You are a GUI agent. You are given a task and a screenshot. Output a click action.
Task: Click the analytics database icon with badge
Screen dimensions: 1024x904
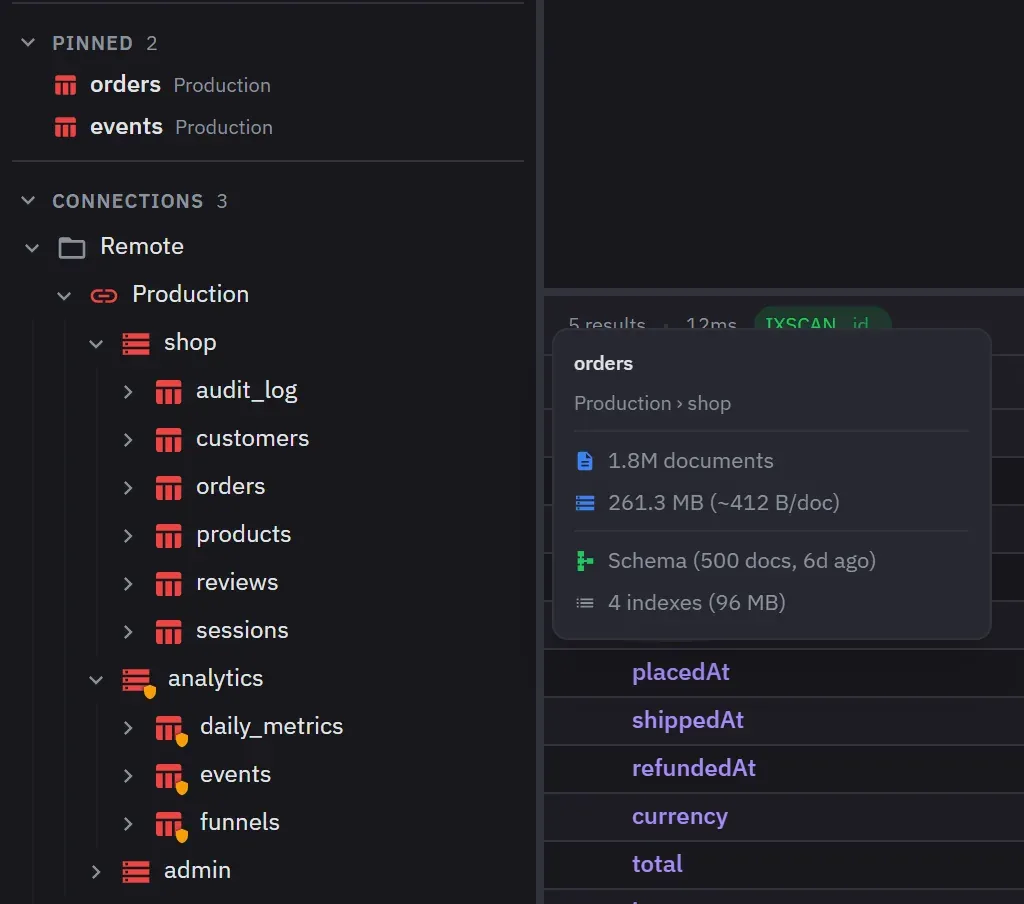click(138, 681)
